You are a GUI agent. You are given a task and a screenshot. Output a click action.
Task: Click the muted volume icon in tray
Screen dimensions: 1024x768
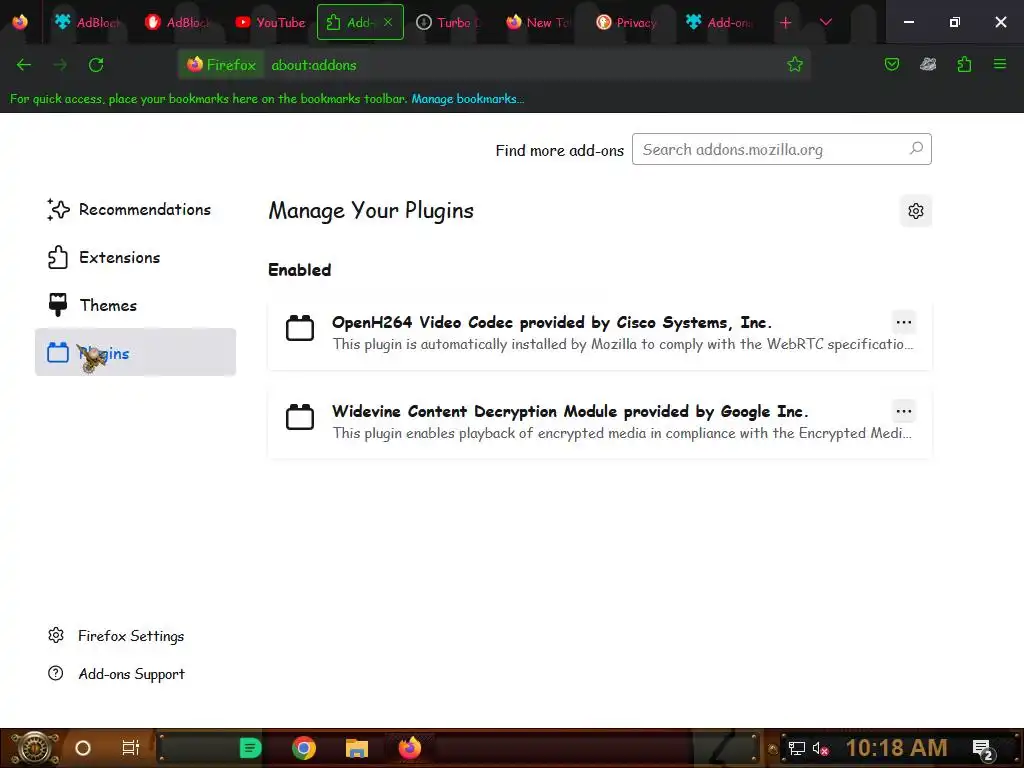tap(820, 748)
